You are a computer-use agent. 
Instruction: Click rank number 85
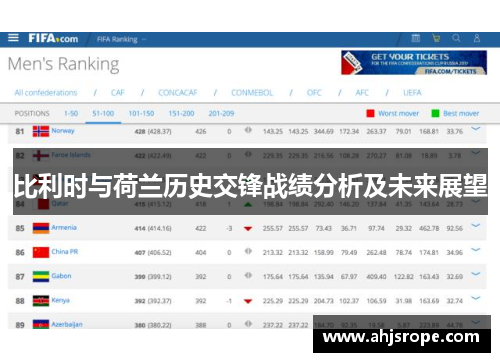point(20,229)
